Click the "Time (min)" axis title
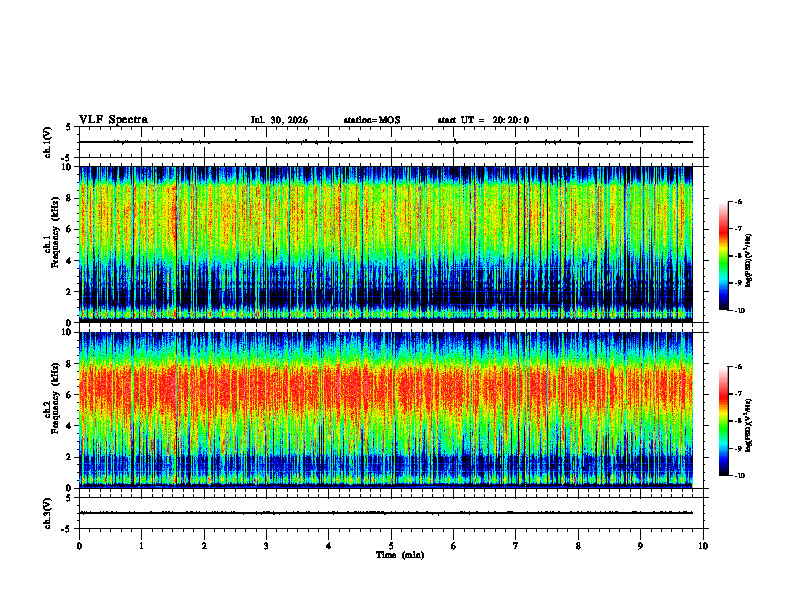Viewport: 792px width, 612px height. click(400, 555)
